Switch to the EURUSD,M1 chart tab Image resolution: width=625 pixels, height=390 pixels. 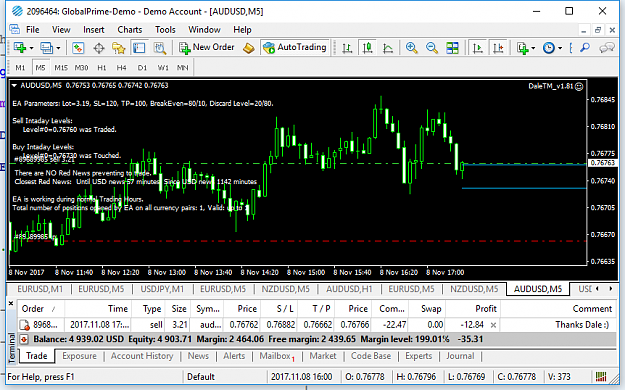point(40,289)
